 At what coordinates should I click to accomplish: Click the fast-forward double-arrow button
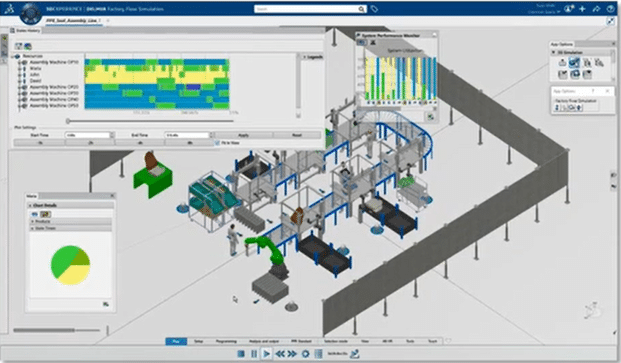(292, 353)
